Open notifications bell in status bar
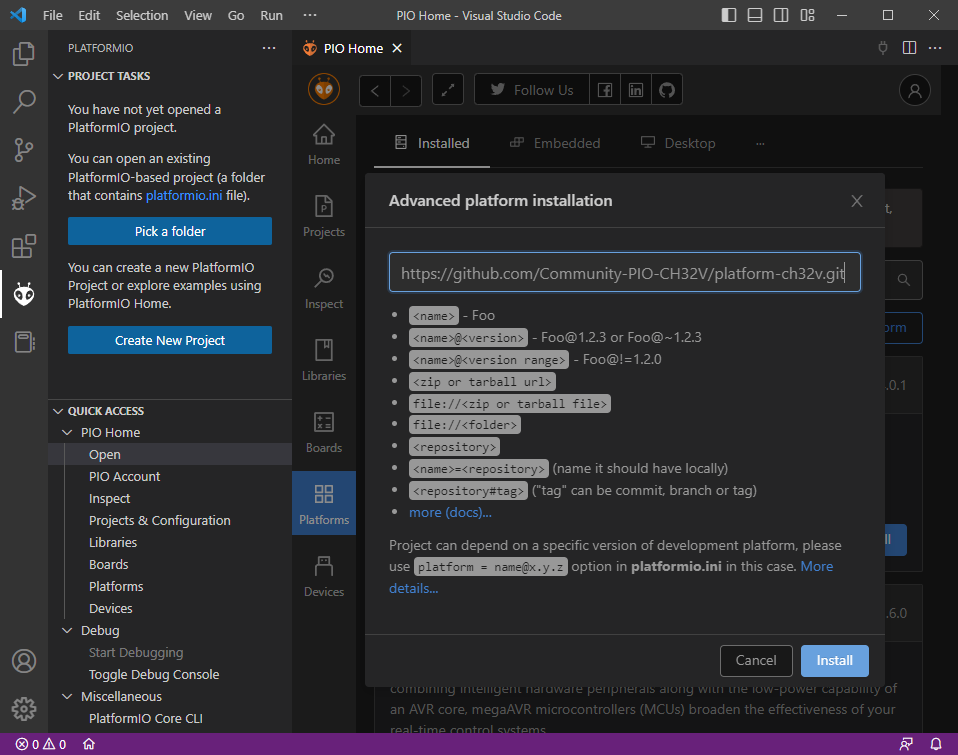Viewport: 958px width, 755px height. tap(935, 744)
